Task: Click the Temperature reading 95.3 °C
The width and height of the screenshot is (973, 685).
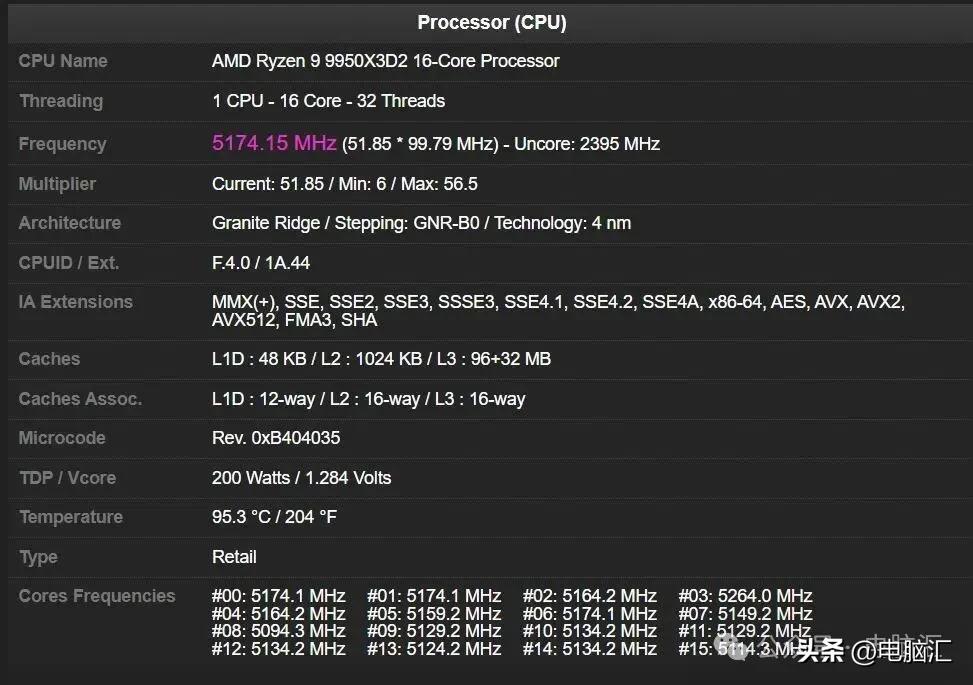Action: [x=240, y=517]
